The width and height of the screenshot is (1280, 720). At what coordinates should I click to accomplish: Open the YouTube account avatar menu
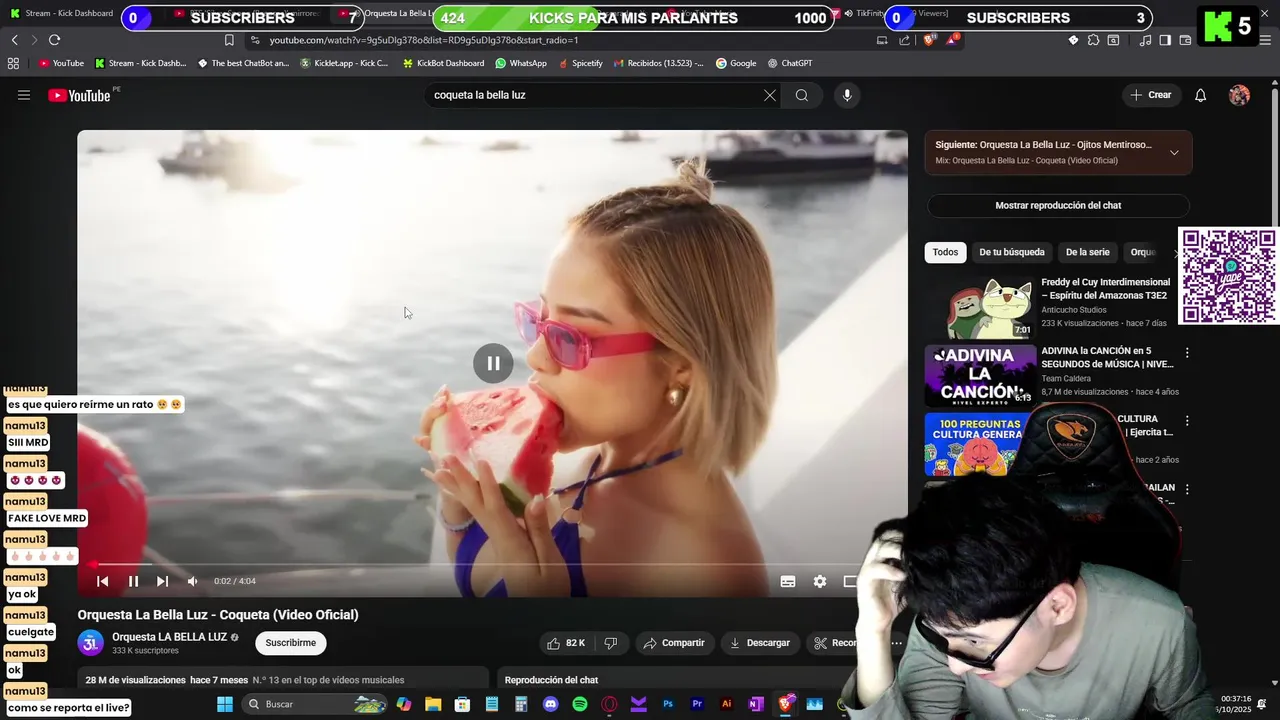coord(1240,95)
